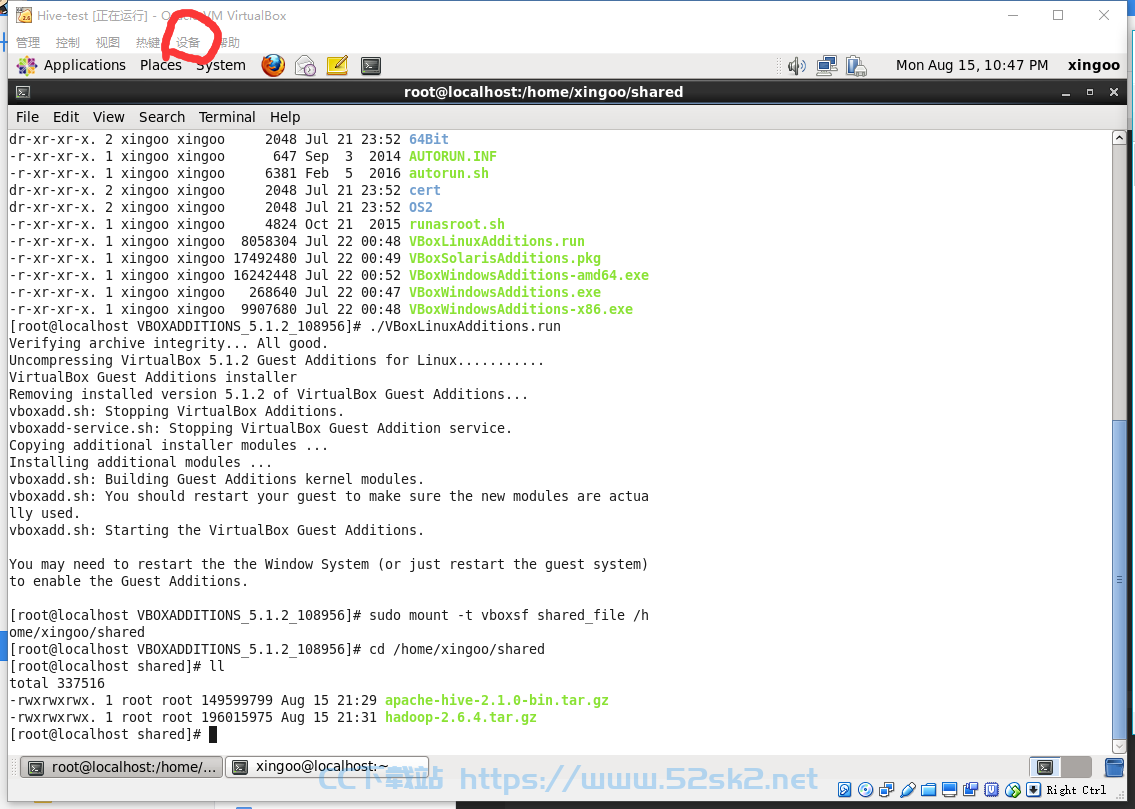Click the keyboard capture arrow icon
The width and height of the screenshot is (1135, 809).
(1034, 789)
